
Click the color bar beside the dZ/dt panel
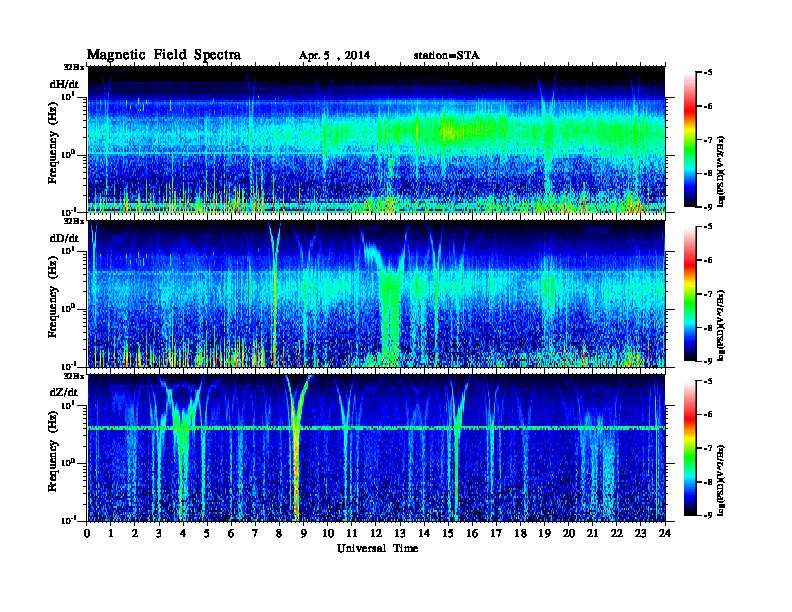coord(690,448)
